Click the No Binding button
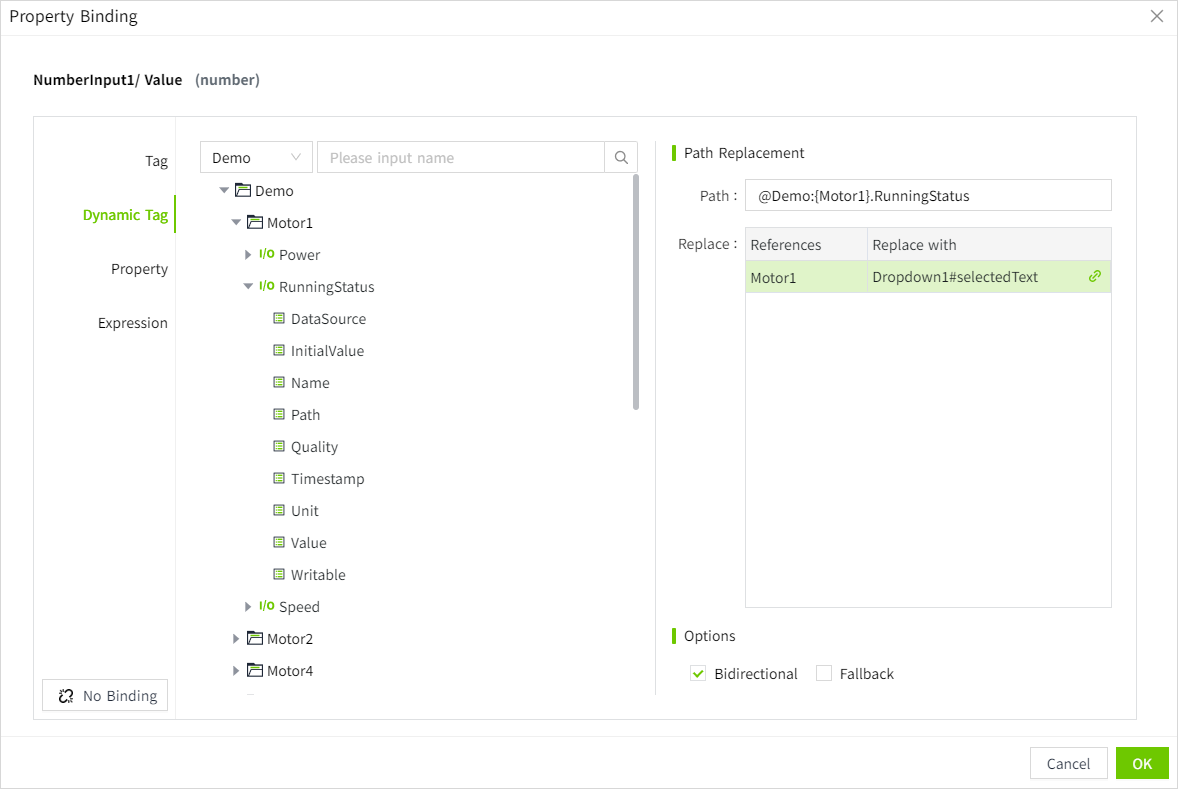Image resolution: width=1178 pixels, height=789 pixels. click(105, 696)
